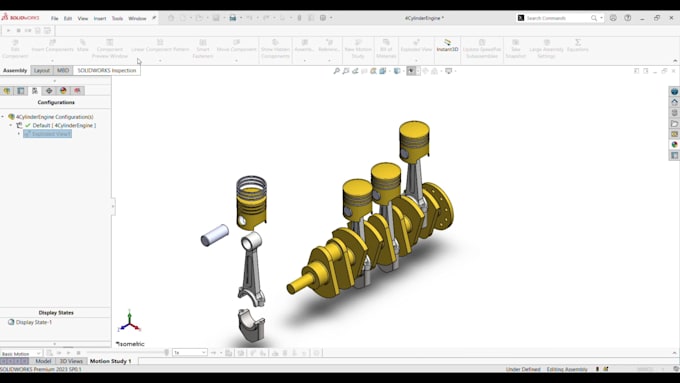Click the Exploded View tool

pyautogui.click(x=416, y=46)
